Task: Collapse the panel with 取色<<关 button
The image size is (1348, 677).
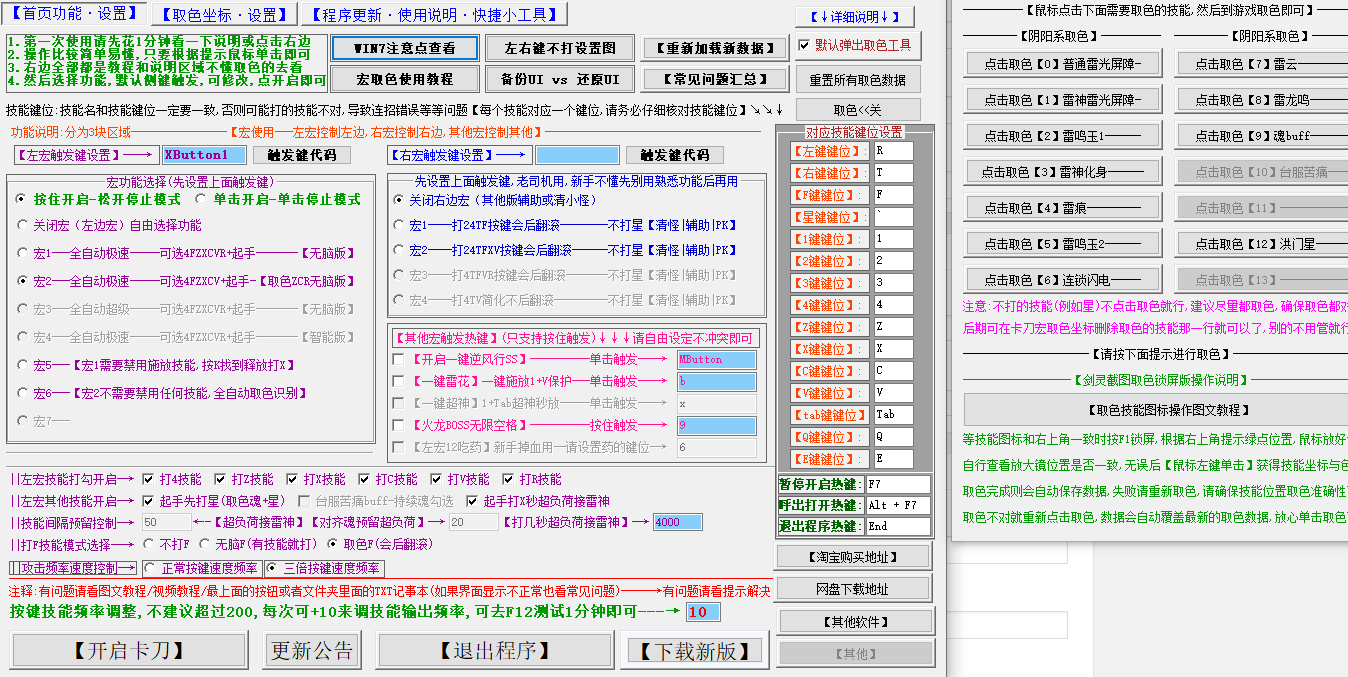Action: pos(857,110)
